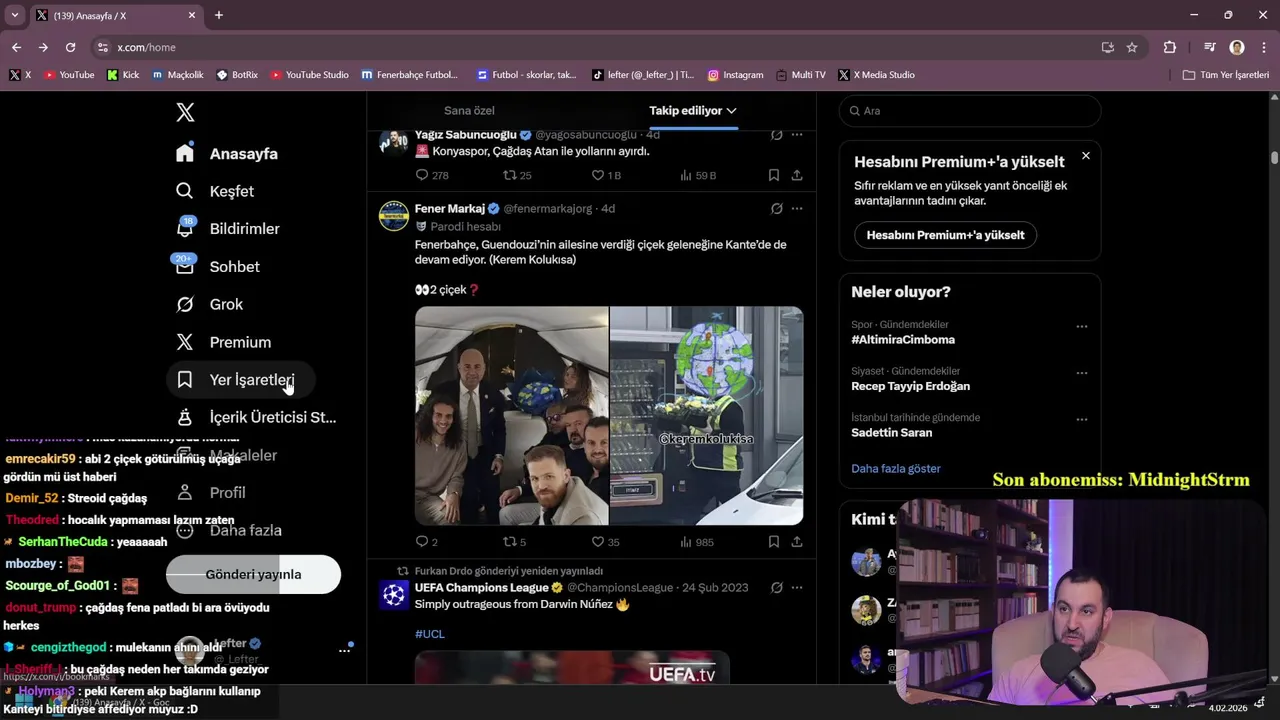Go back in browser
1280x720 pixels.
pos(16,47)
